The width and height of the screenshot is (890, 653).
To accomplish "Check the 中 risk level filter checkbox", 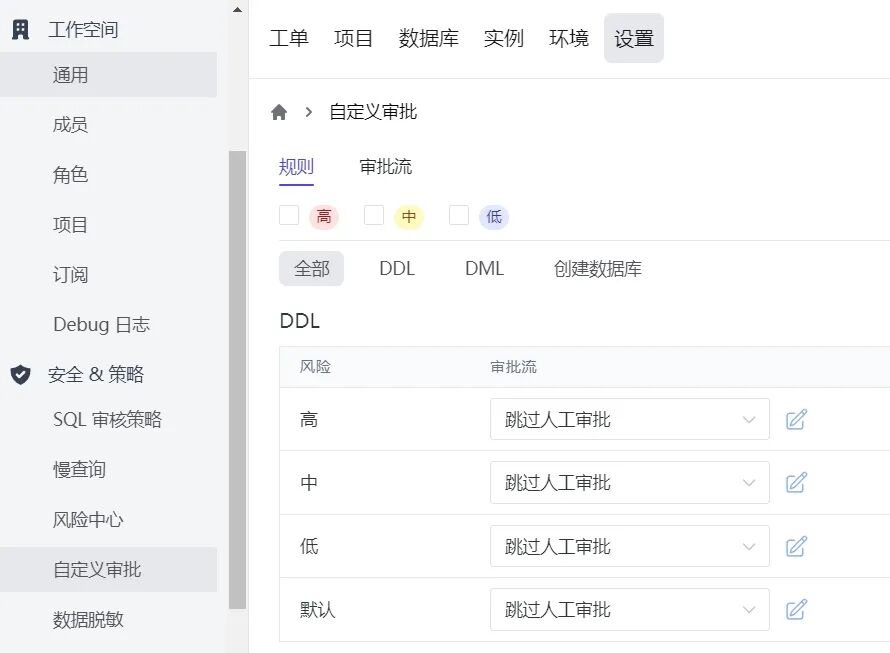I will [374, 215].
